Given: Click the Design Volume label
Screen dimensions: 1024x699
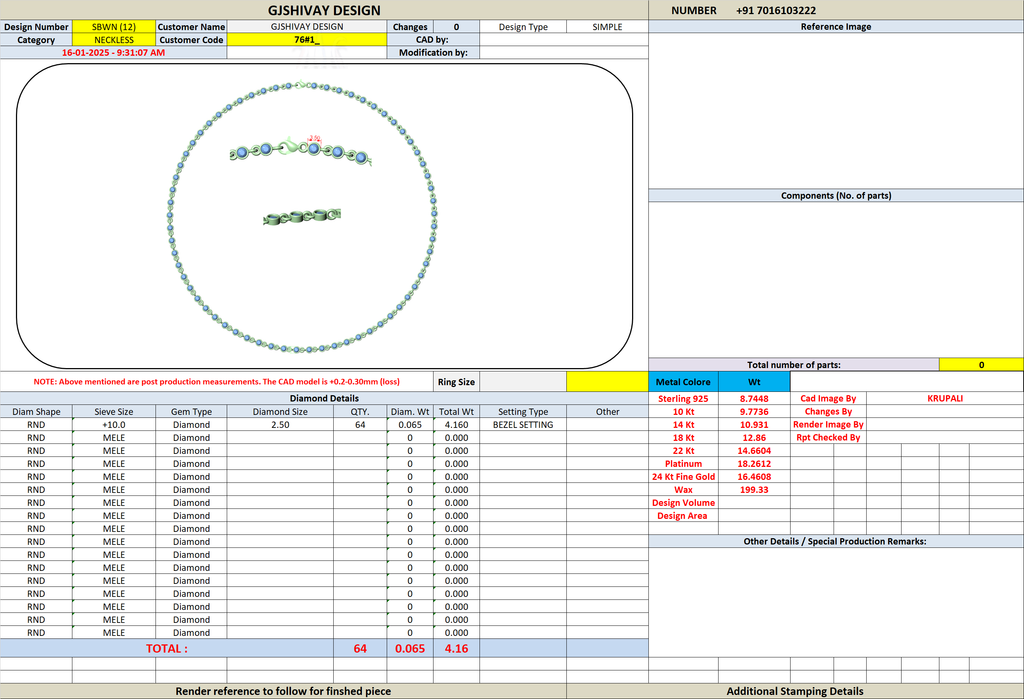Looking at the screenshot, I should click(683, 503).
